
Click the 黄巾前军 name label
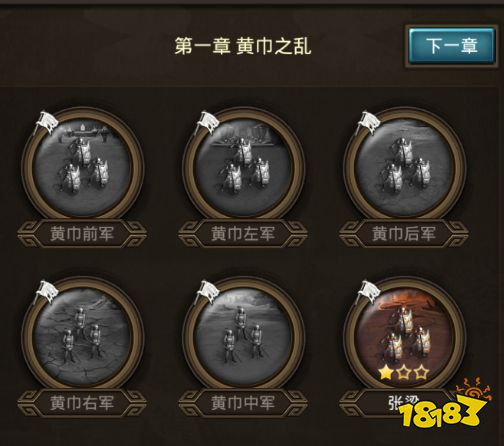(x=82, y=234)
